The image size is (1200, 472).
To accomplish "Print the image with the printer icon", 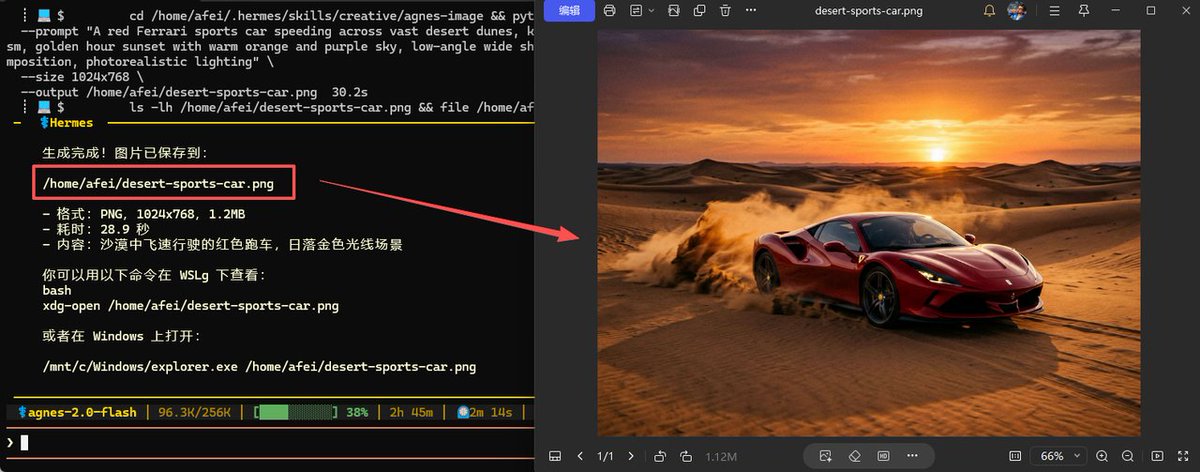I will [x=610, y=11].
